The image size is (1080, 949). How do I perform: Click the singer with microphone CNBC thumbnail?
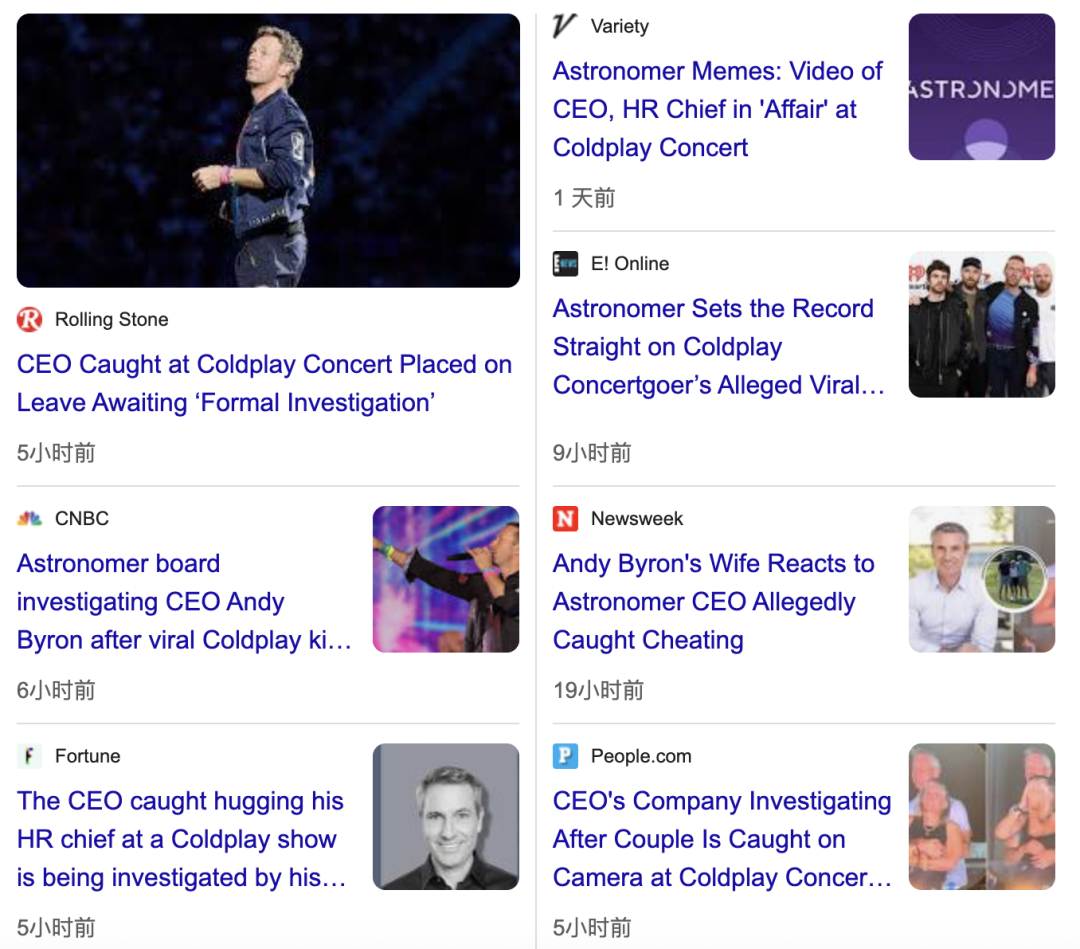click(446, 579)
